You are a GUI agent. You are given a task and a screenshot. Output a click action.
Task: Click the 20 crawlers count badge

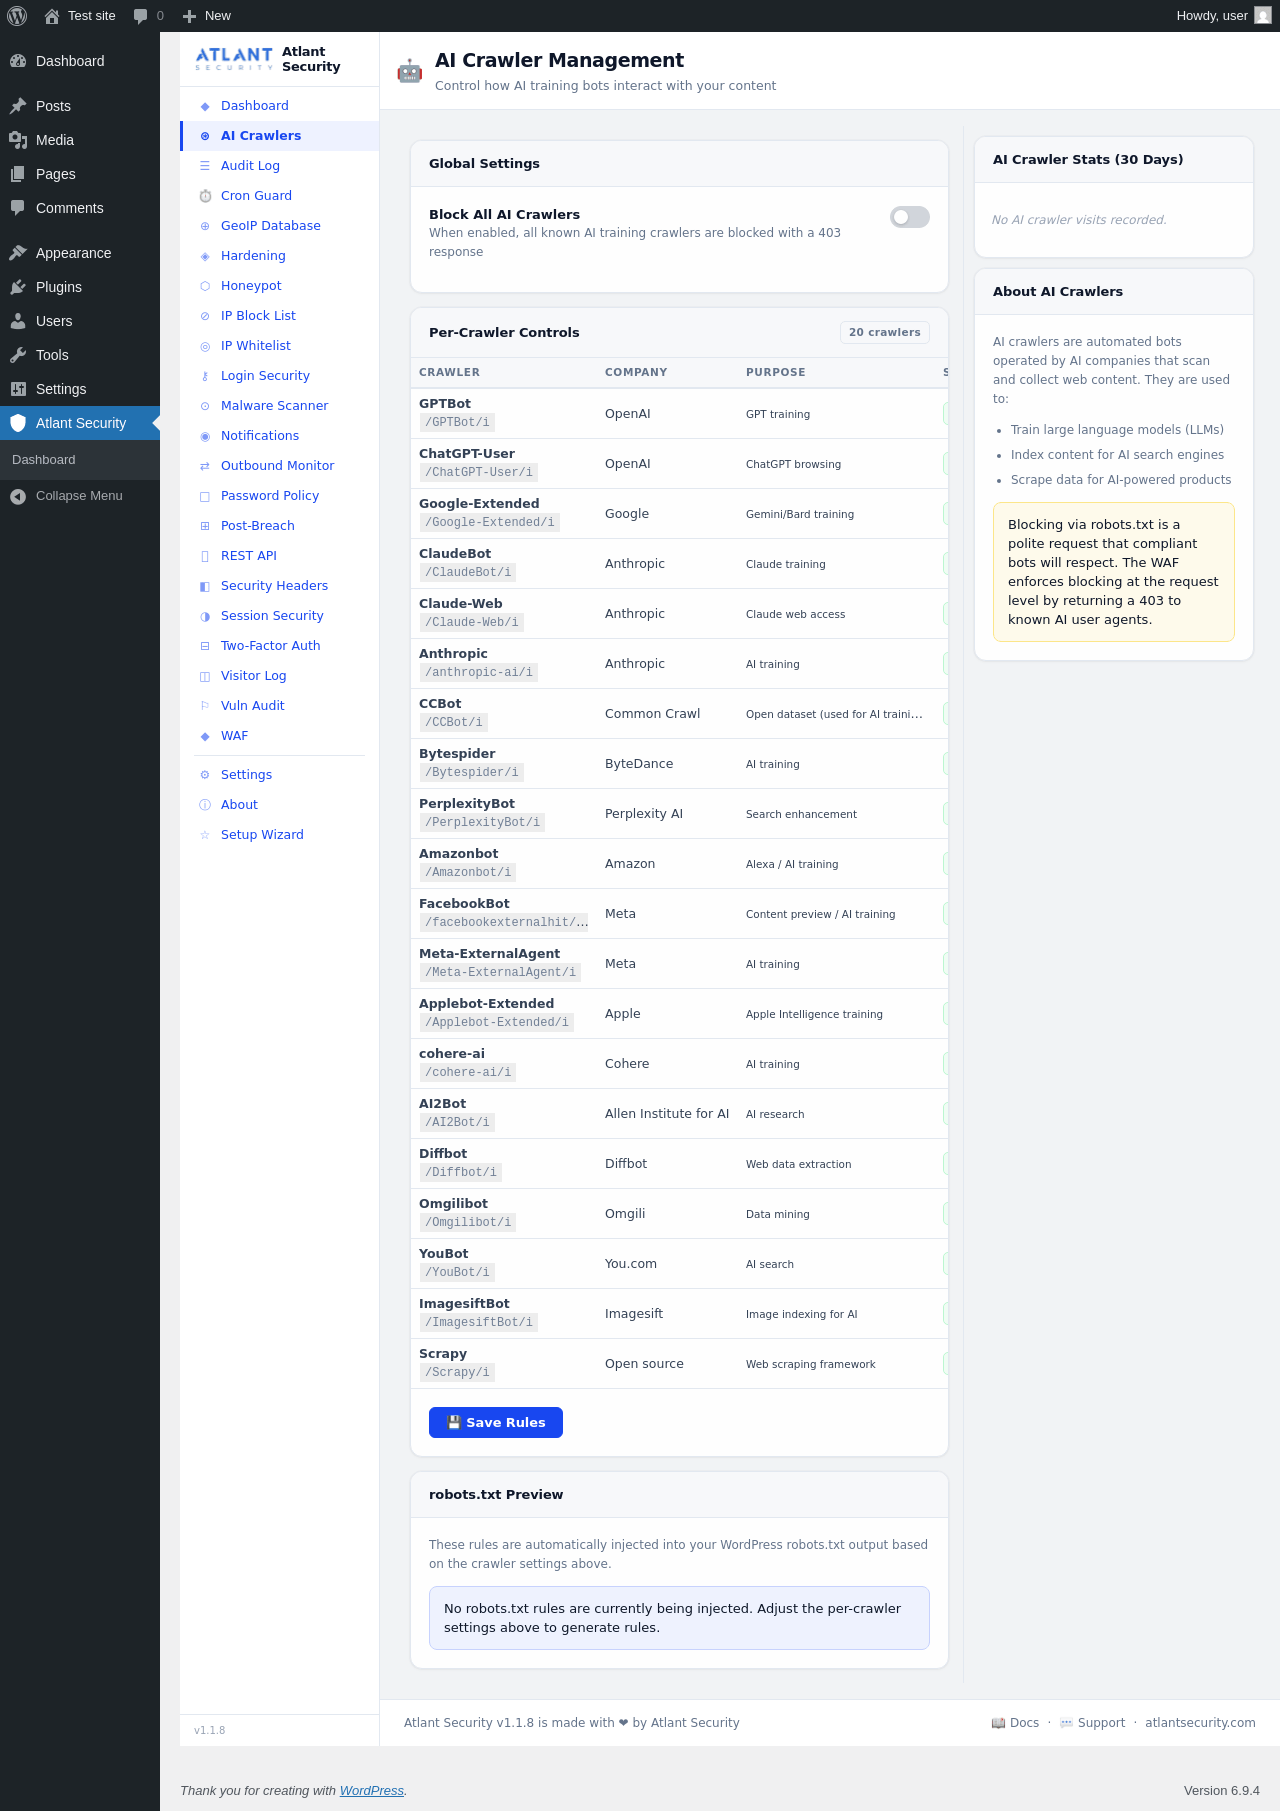(885, 332)
